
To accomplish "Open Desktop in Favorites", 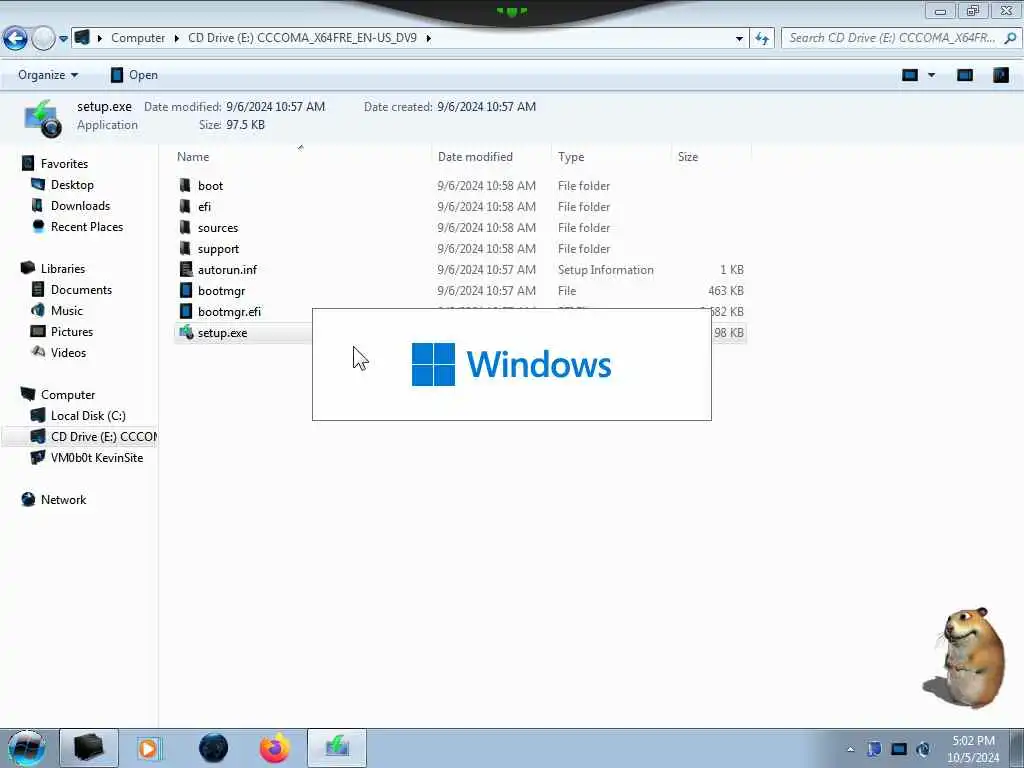I will tap(72, 185).
